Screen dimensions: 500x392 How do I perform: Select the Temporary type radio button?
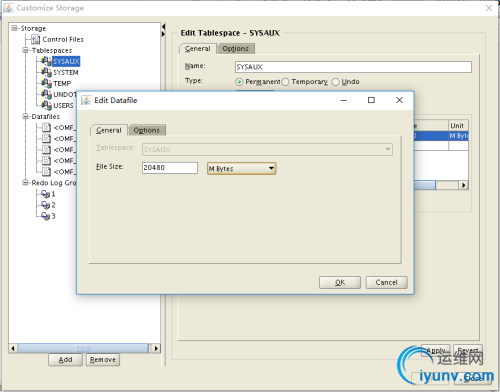pyautogui.click(x=285, y=82)
